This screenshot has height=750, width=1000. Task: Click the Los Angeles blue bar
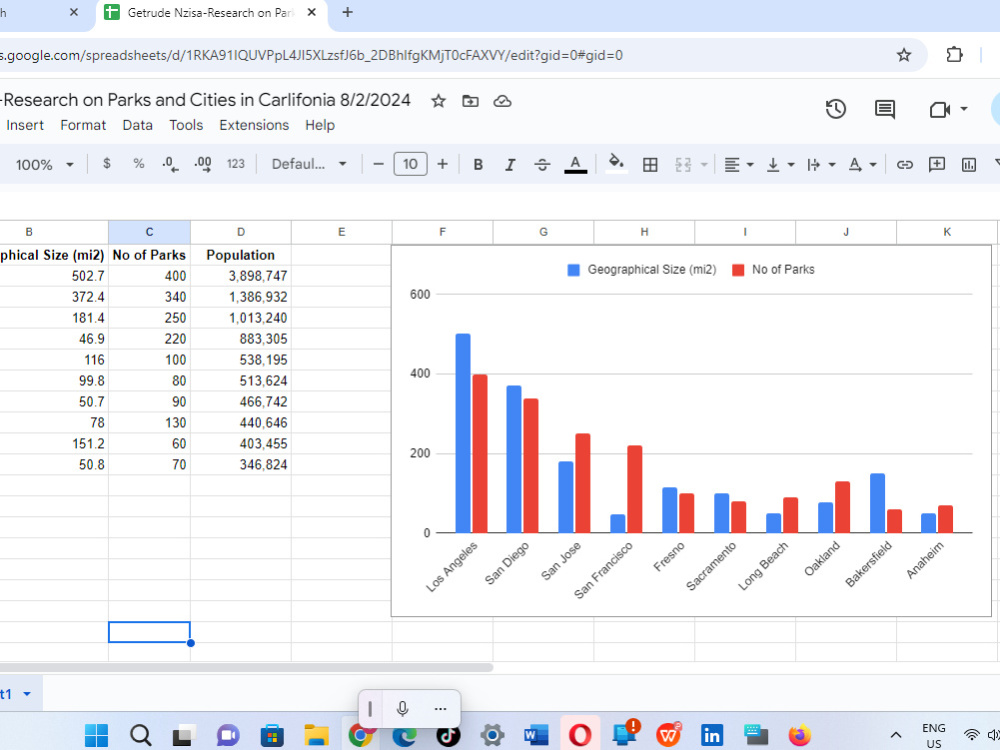pos(463,432)
